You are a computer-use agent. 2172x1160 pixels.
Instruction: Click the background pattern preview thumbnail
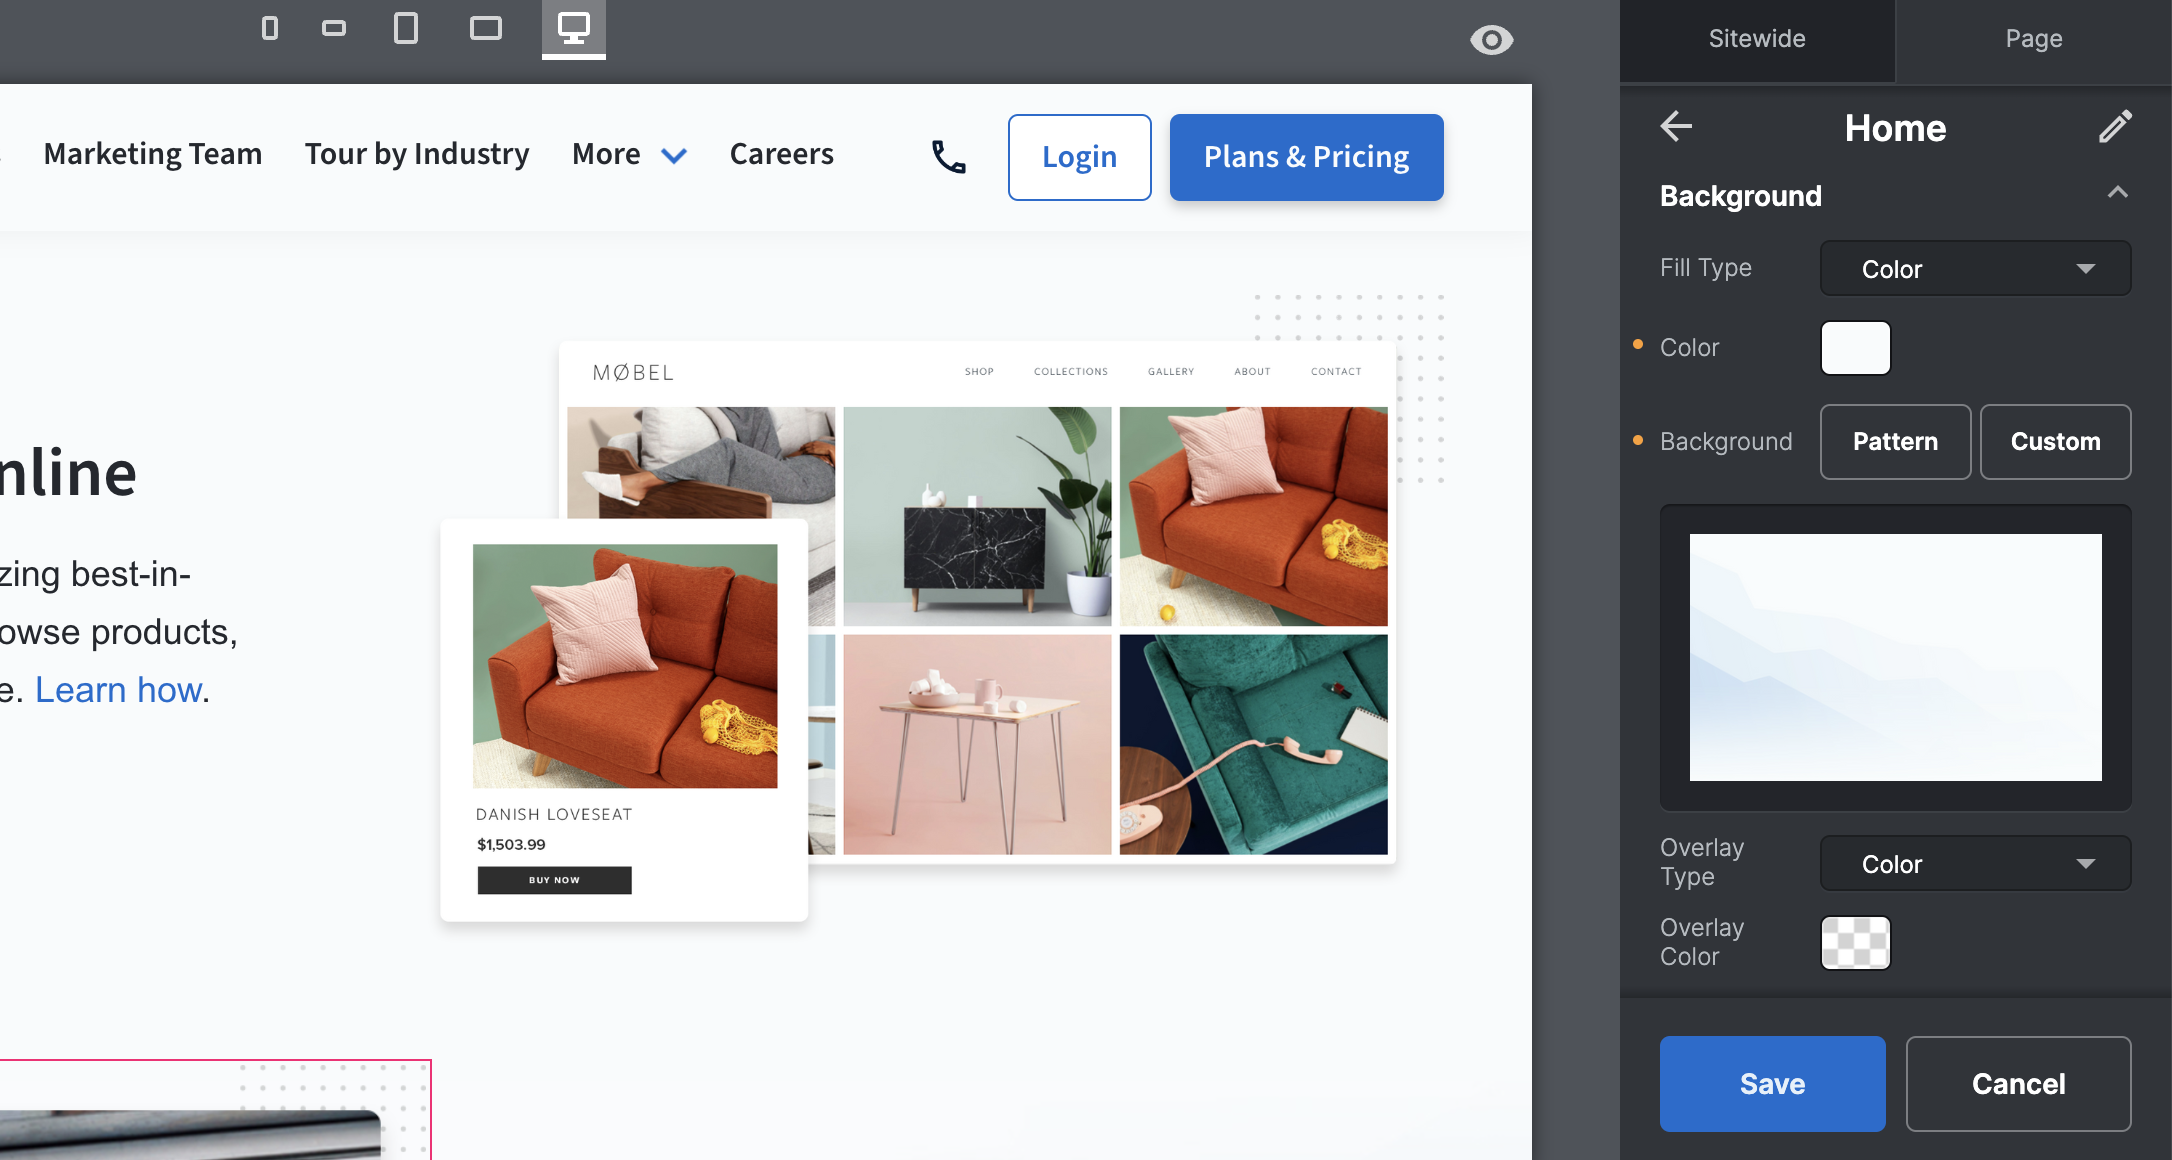coord(1895,657)
